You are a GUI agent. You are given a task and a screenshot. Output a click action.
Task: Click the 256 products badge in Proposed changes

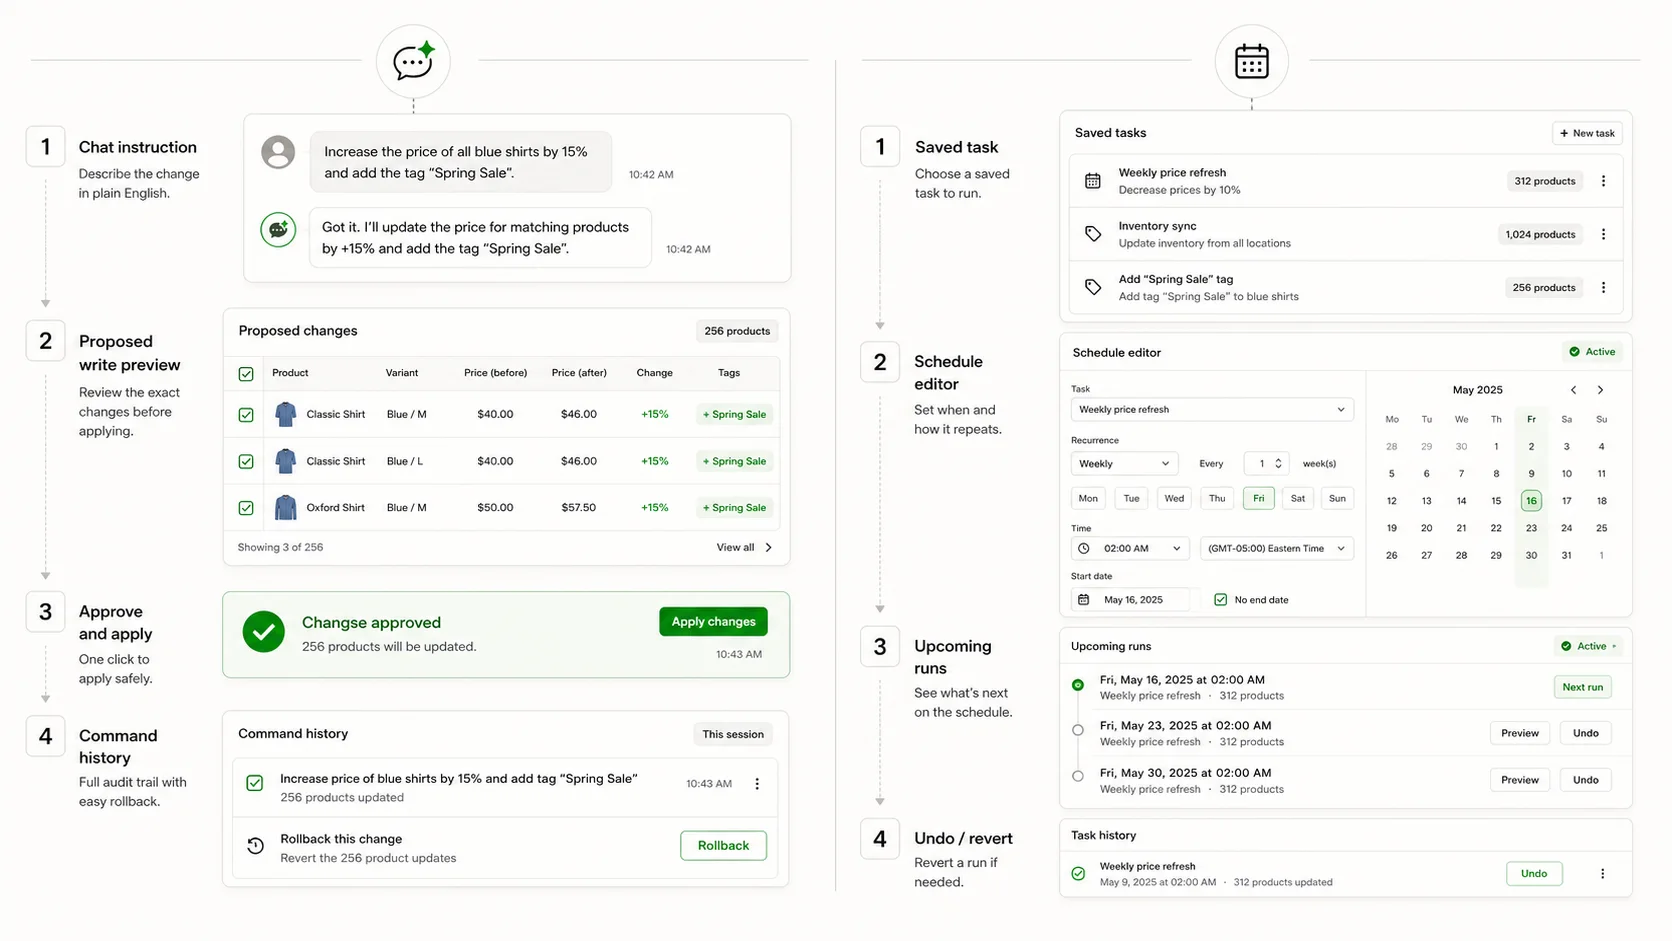click(737, 331)
